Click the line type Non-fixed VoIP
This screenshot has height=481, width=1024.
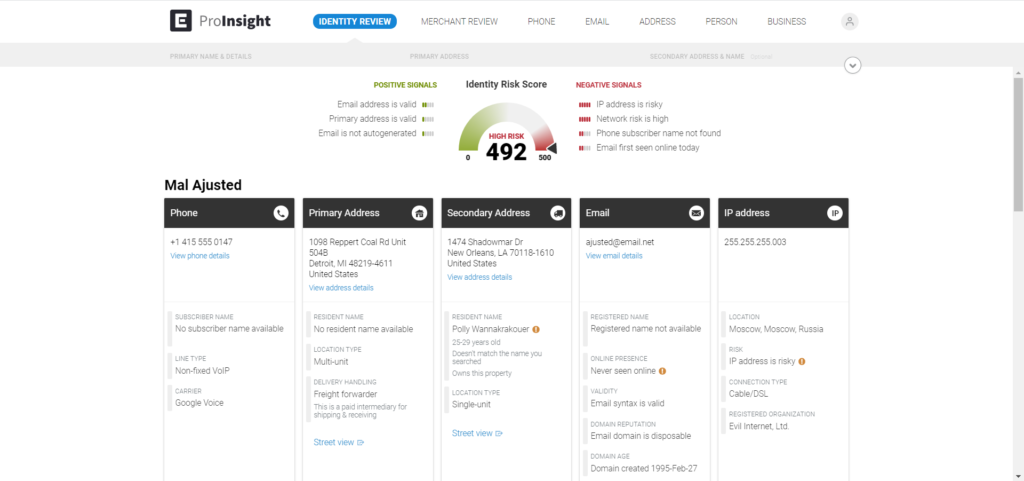click(x=202, y=371)
